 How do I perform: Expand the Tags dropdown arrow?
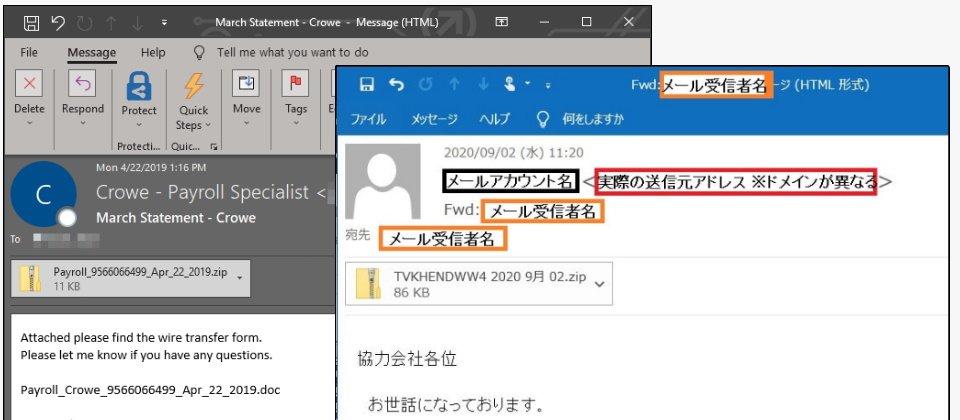click(296, 123)
